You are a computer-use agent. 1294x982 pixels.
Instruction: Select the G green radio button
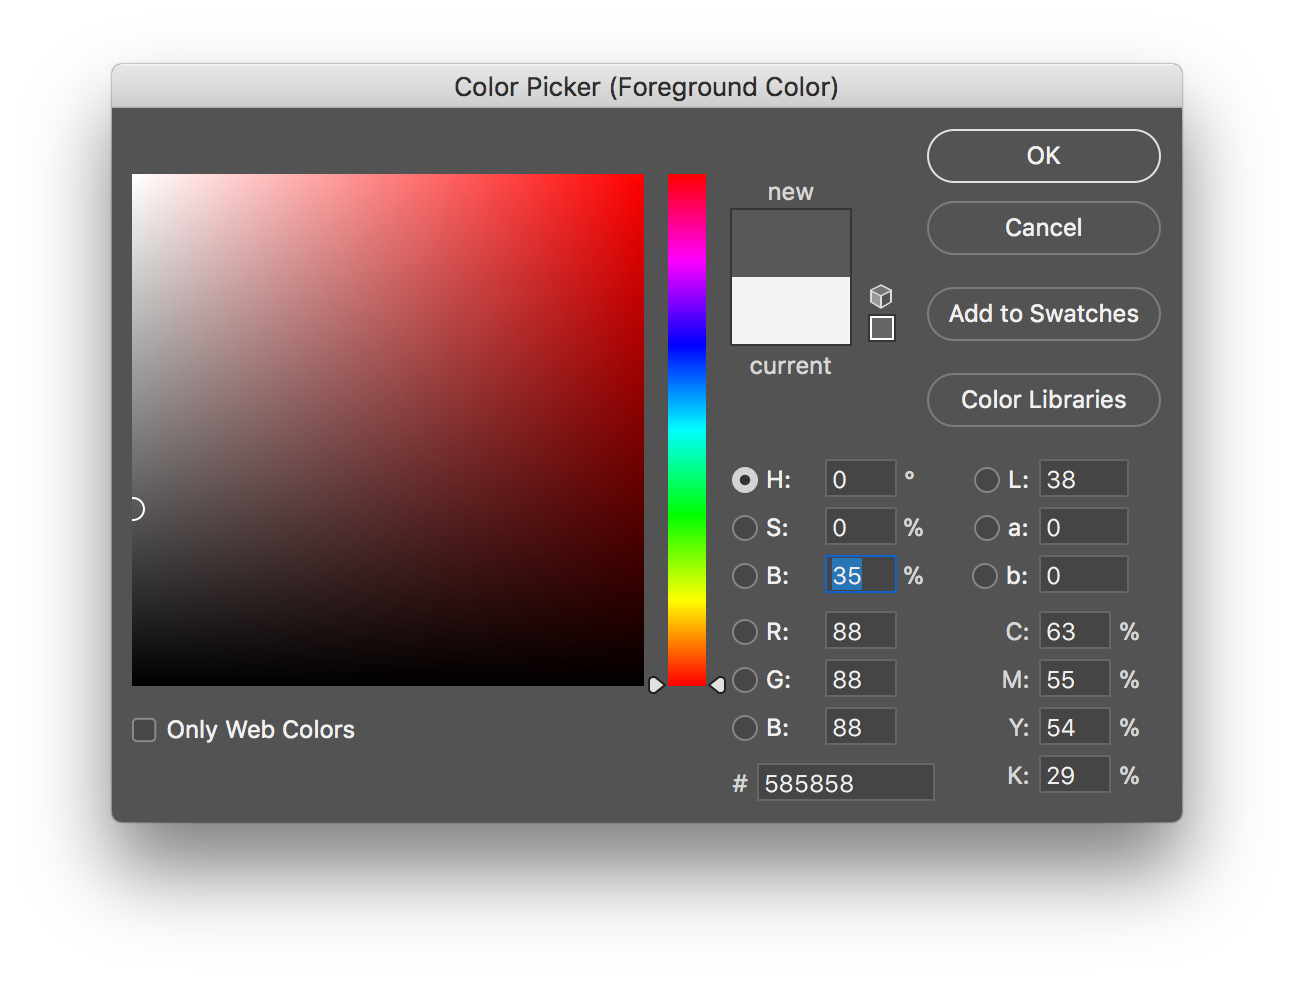click(x=744, y=680)
